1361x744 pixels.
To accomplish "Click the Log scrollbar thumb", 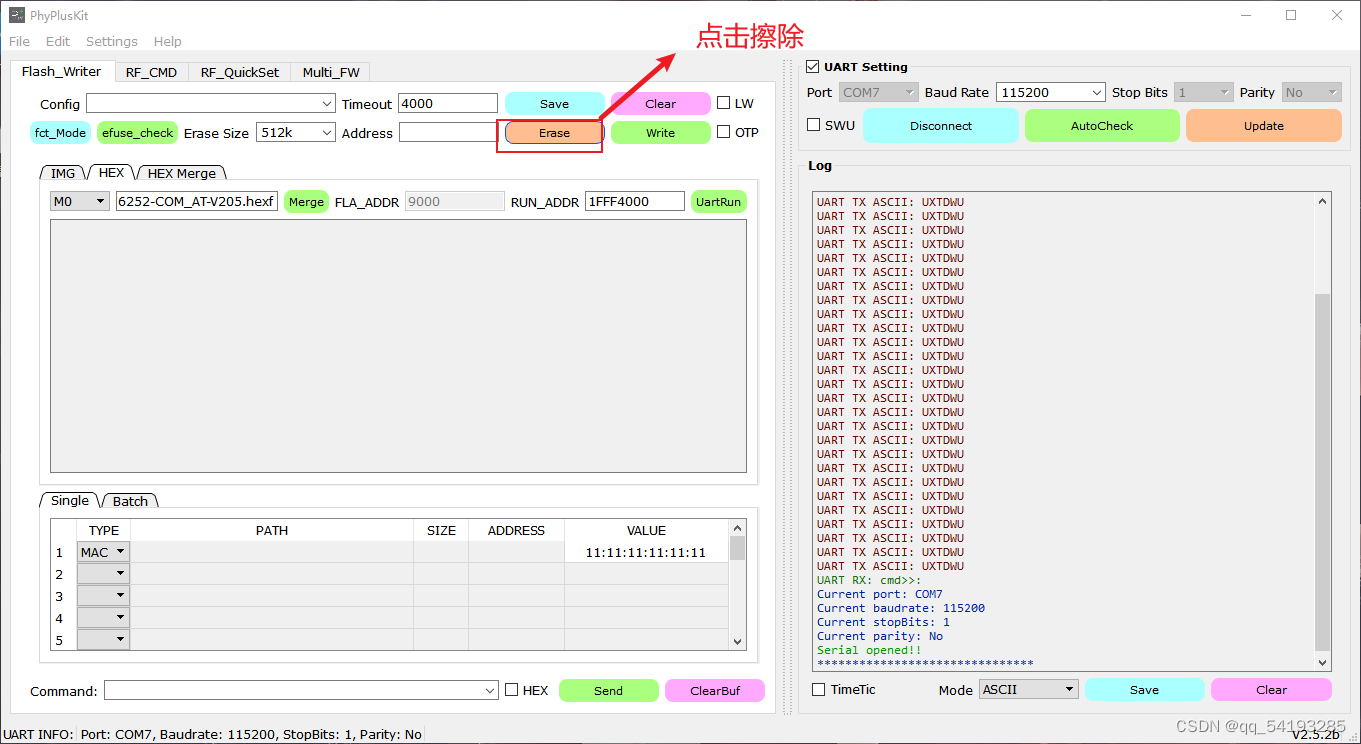I will [x=1323, y=472].
